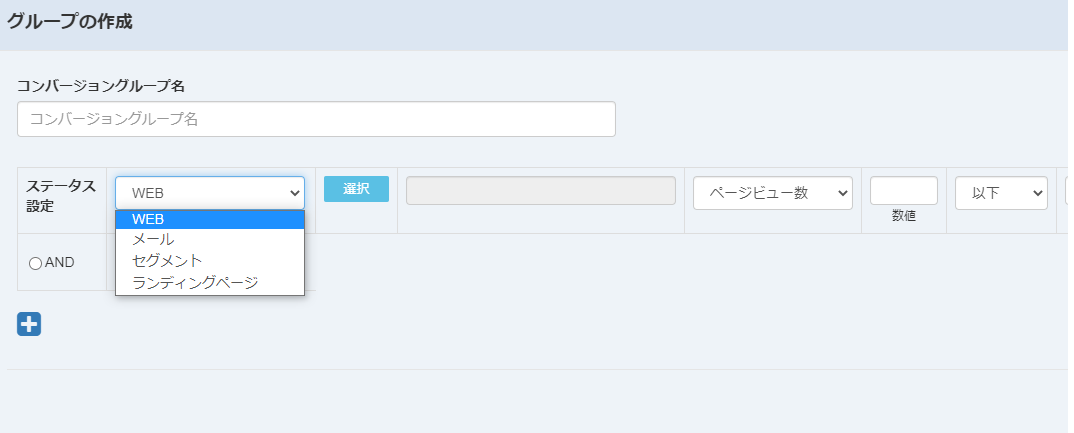Choose the highlighted WEB option in list
Viewport: 1074px width, 433px height.
point(210,219)
